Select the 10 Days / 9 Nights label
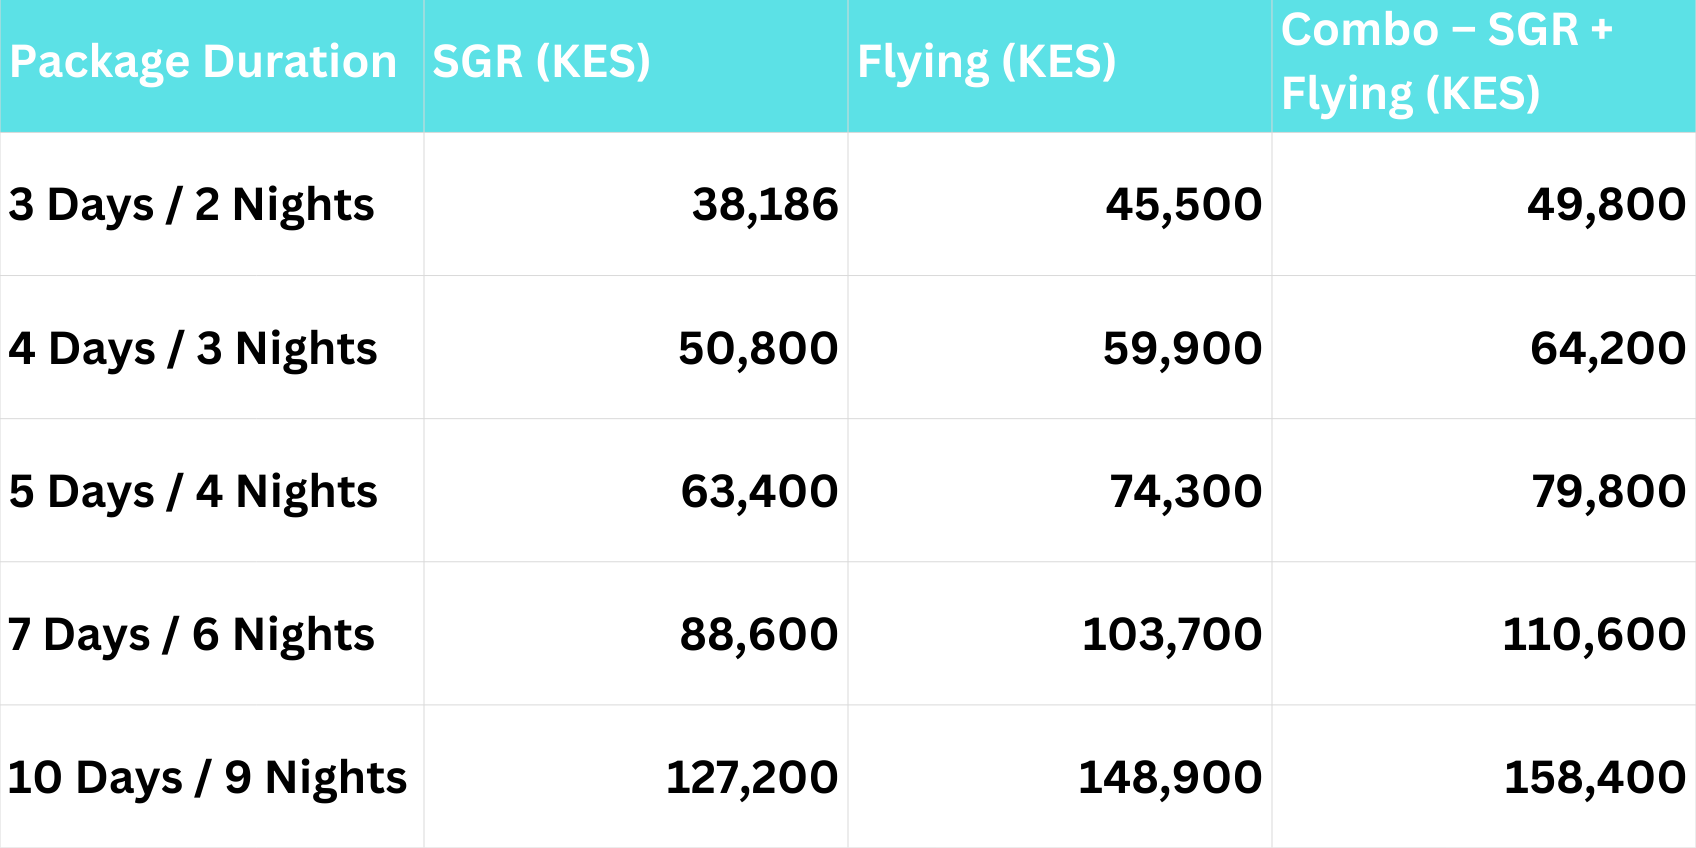Viewport: 1696px width, 848px height. pos(207,778)
